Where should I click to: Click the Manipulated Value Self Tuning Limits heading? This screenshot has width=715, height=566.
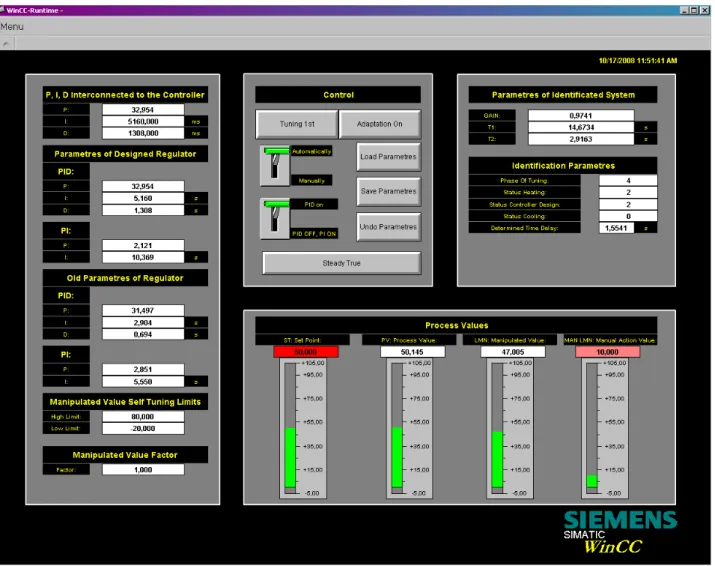pyautogui.click(x=125, y=402)
